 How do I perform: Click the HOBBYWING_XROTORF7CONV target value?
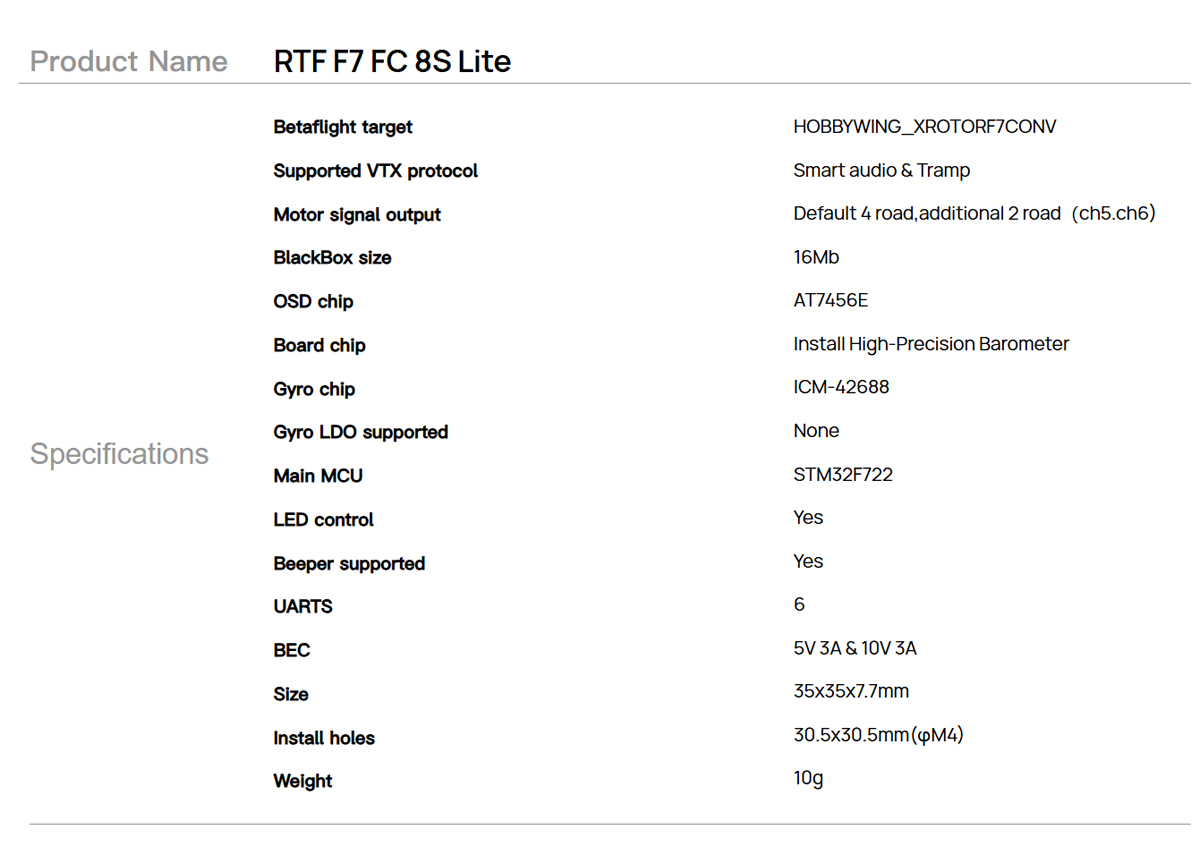coord(924,127)
